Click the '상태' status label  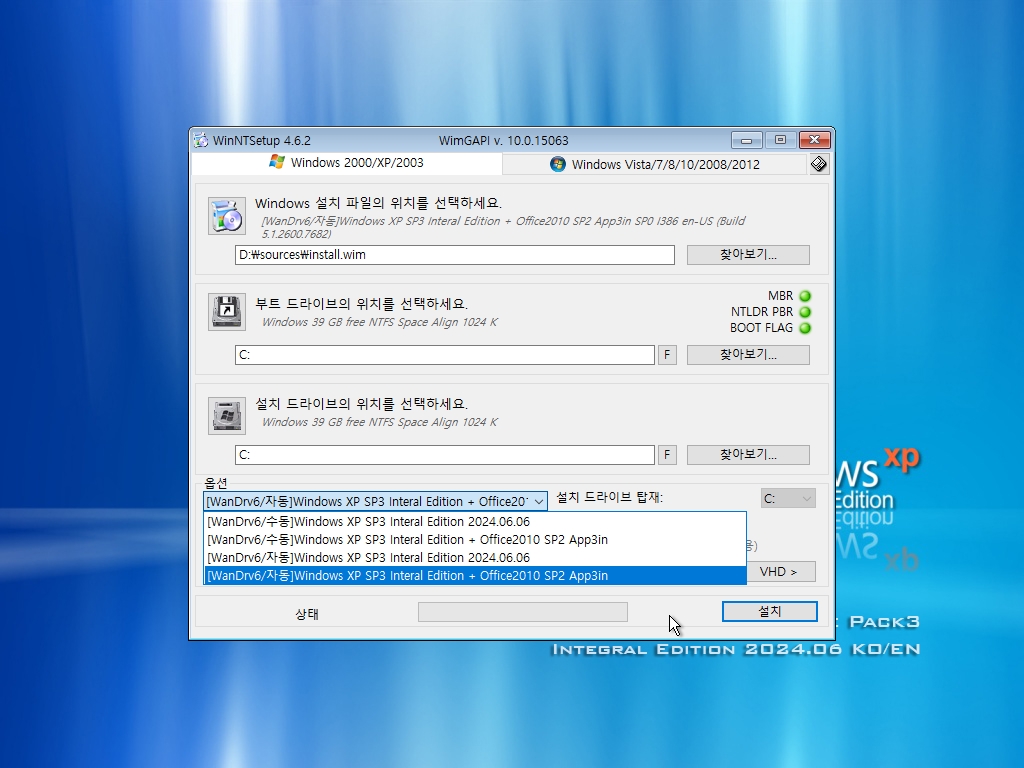307,614
